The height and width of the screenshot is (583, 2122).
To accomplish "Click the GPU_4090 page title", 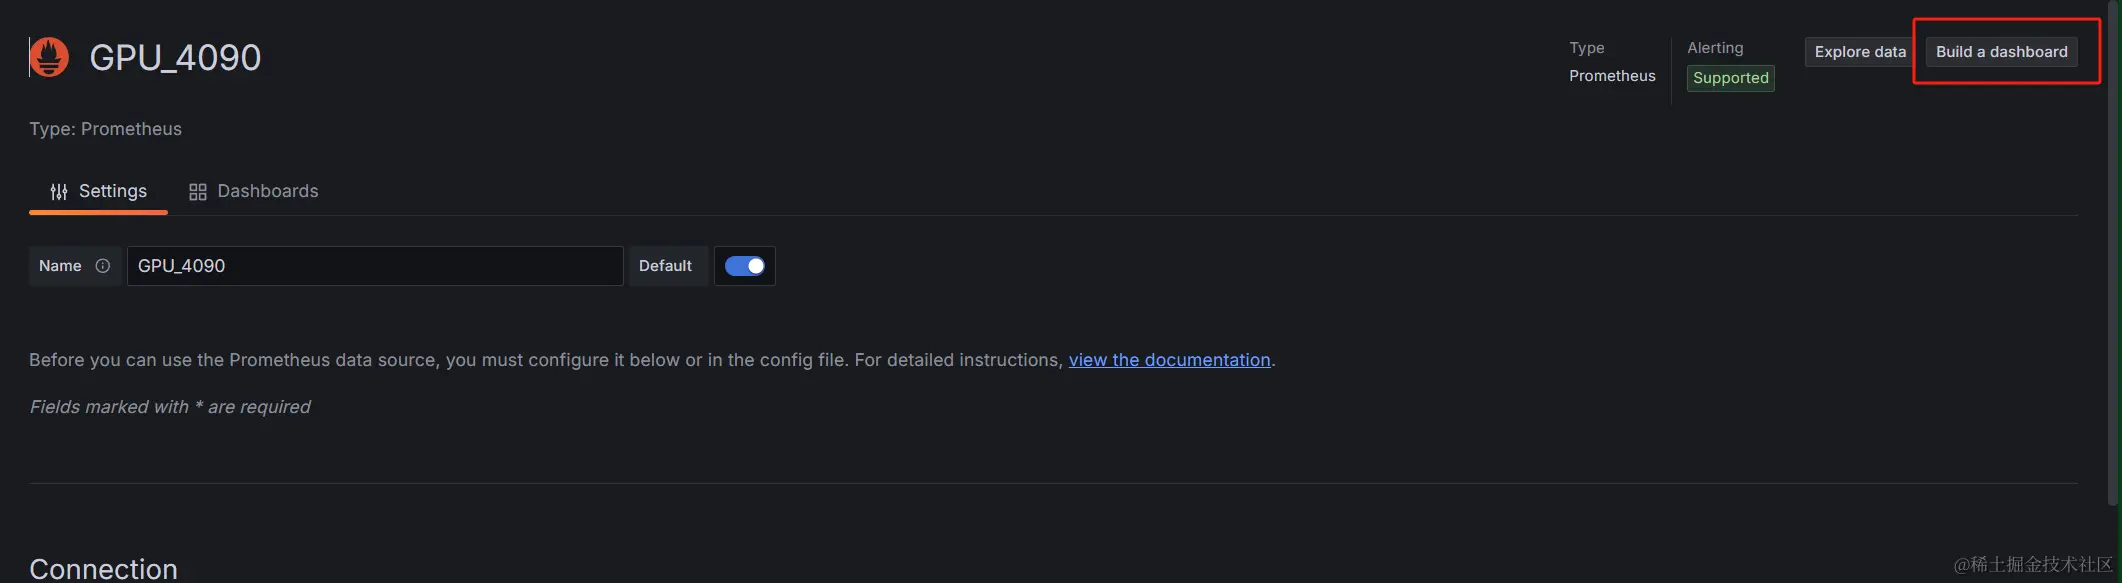I will [x=175, y=58].
